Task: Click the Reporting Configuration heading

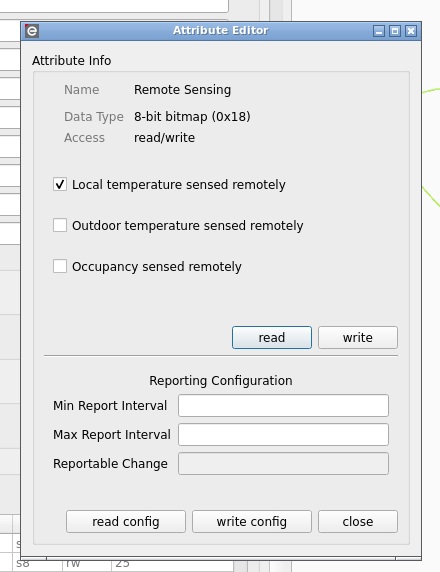Action: coord(221,380)
